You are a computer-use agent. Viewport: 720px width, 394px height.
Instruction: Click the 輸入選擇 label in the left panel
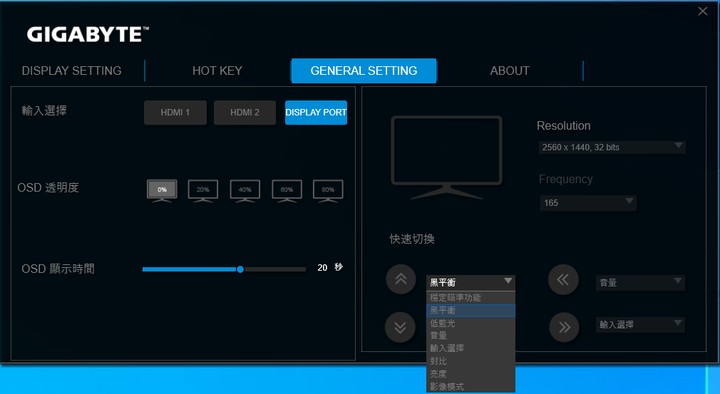(44, 111)
